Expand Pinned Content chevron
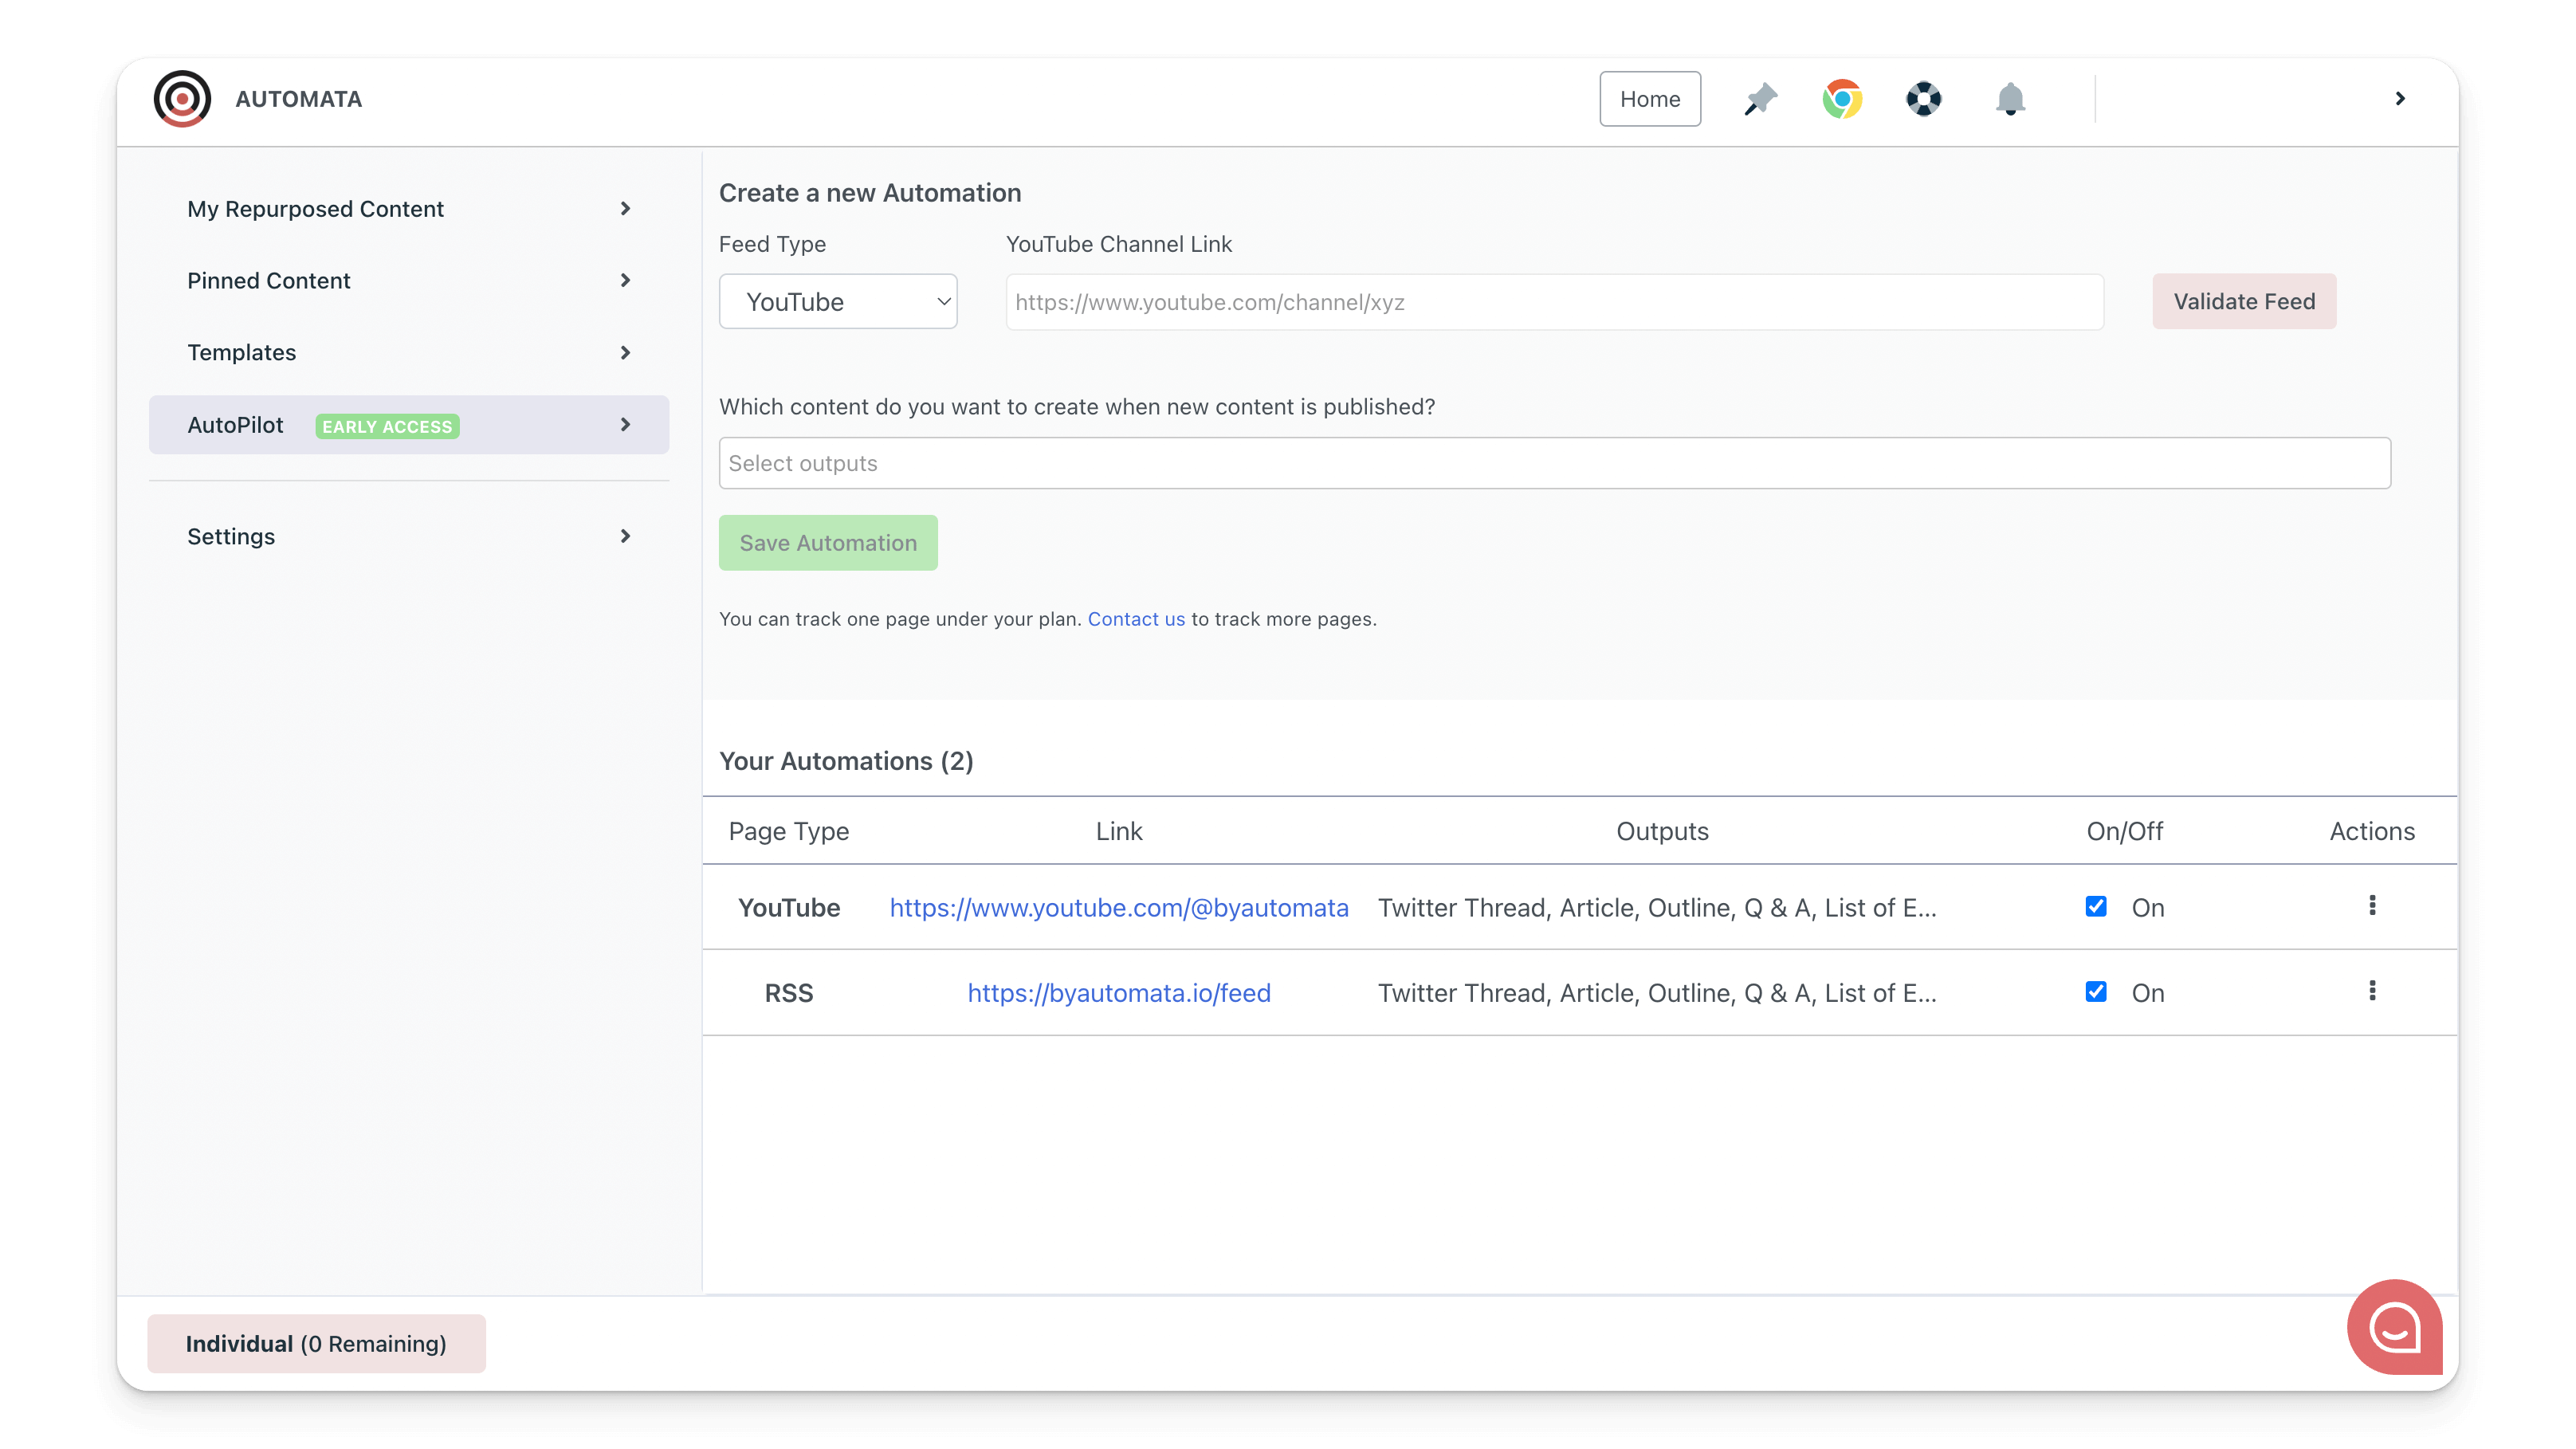The width and height of the screenshot is (2576, 1449). point(626,280)
